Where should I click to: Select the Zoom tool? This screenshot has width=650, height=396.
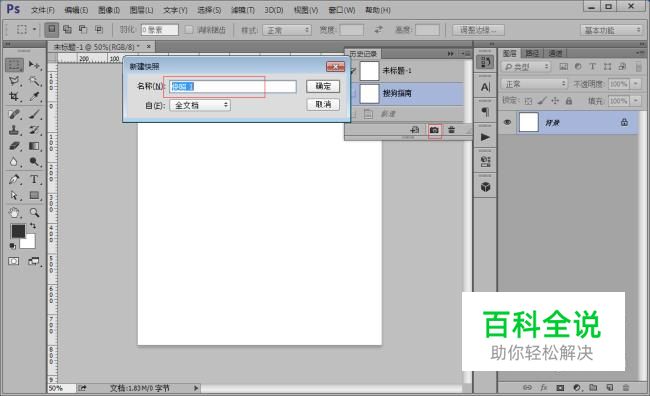pos(34,213)
